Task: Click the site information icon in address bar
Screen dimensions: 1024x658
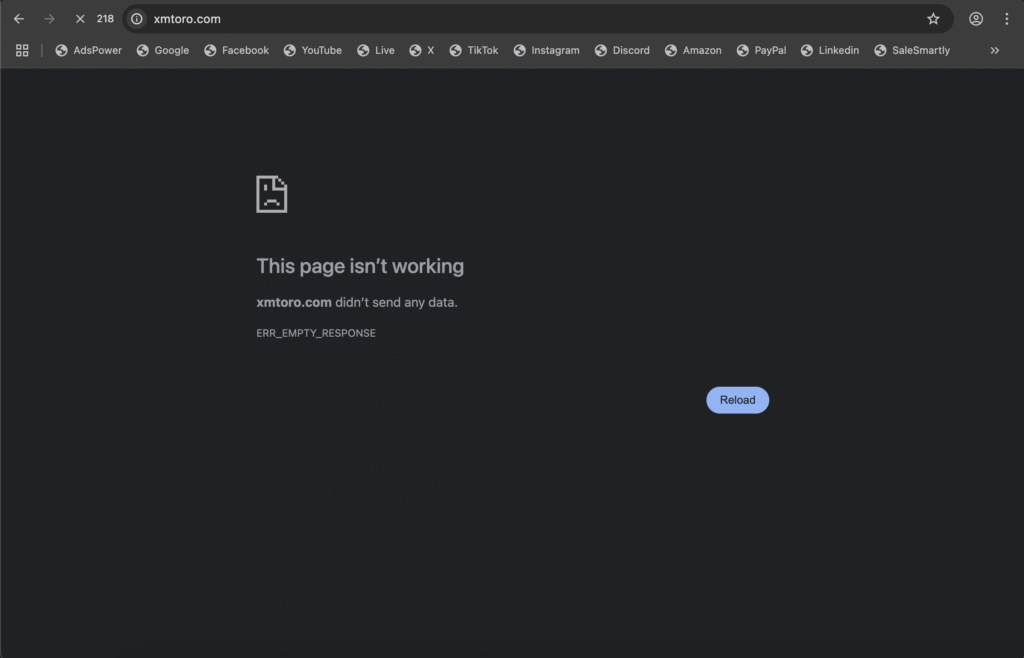Action: (137, 19)
